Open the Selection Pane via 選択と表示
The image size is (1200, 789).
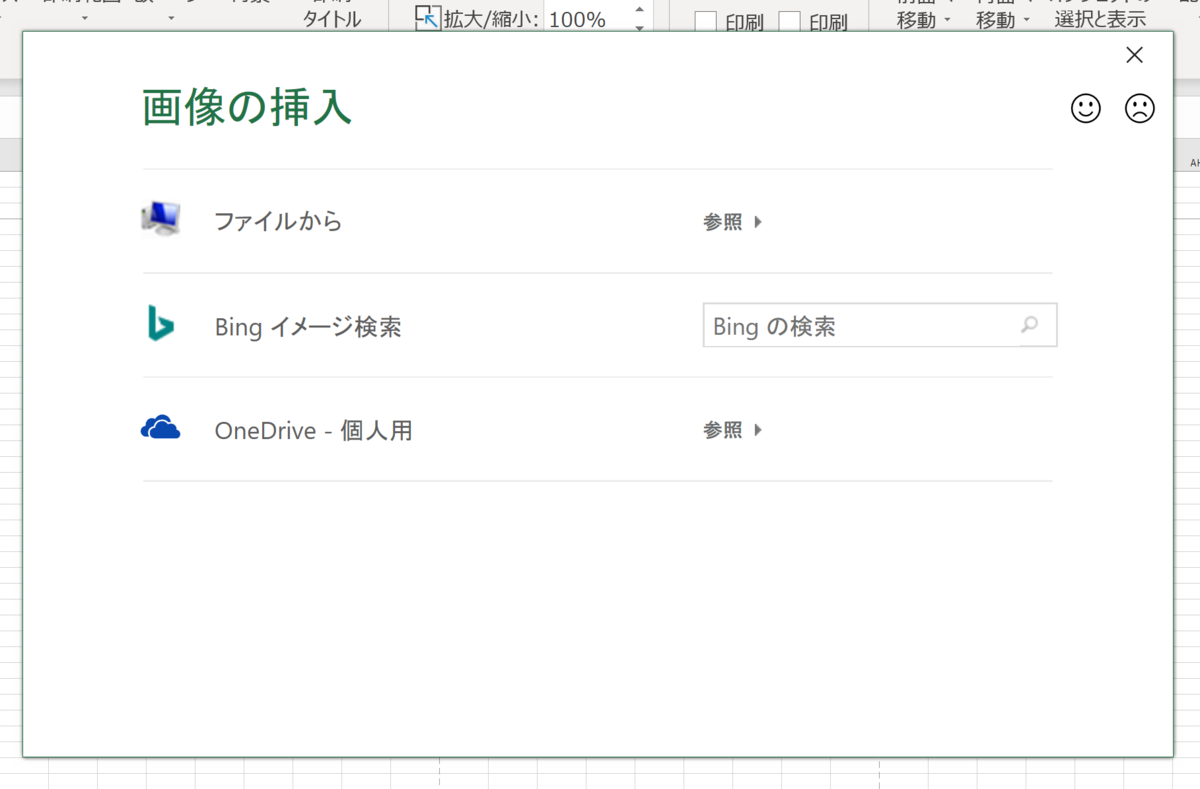[1099, 18]
